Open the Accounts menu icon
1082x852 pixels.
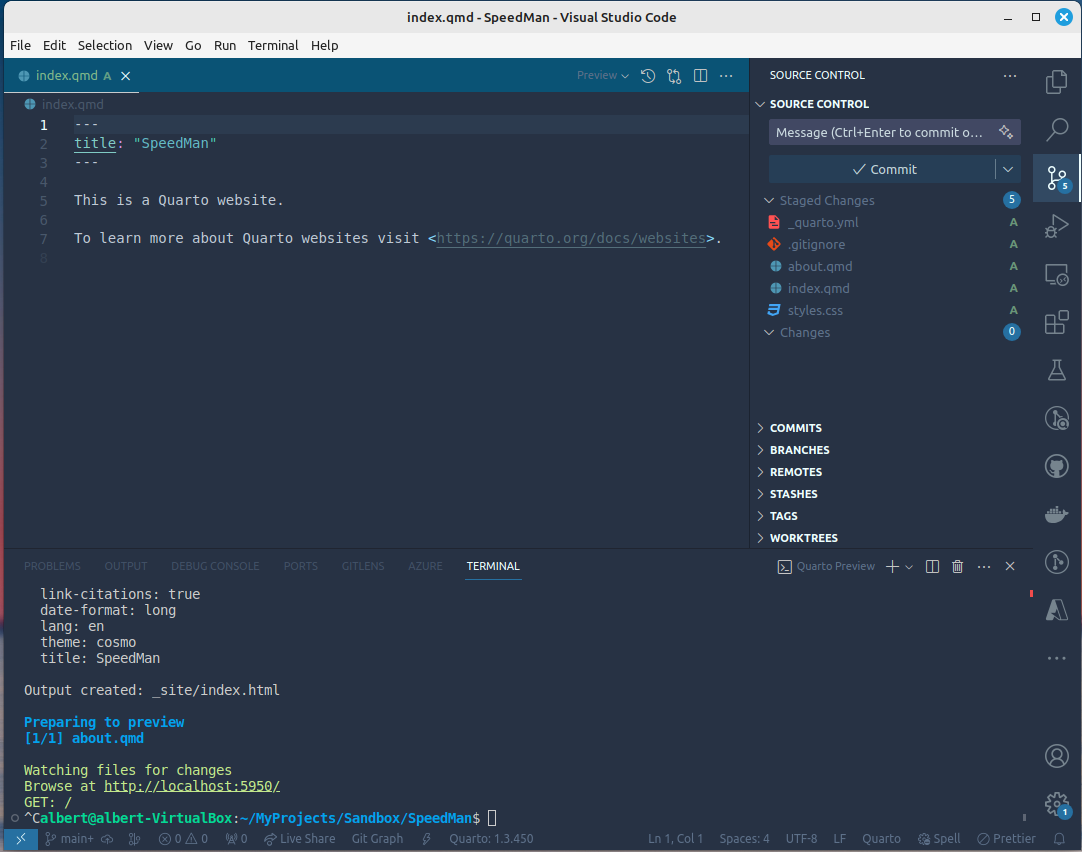[1056, 756]
